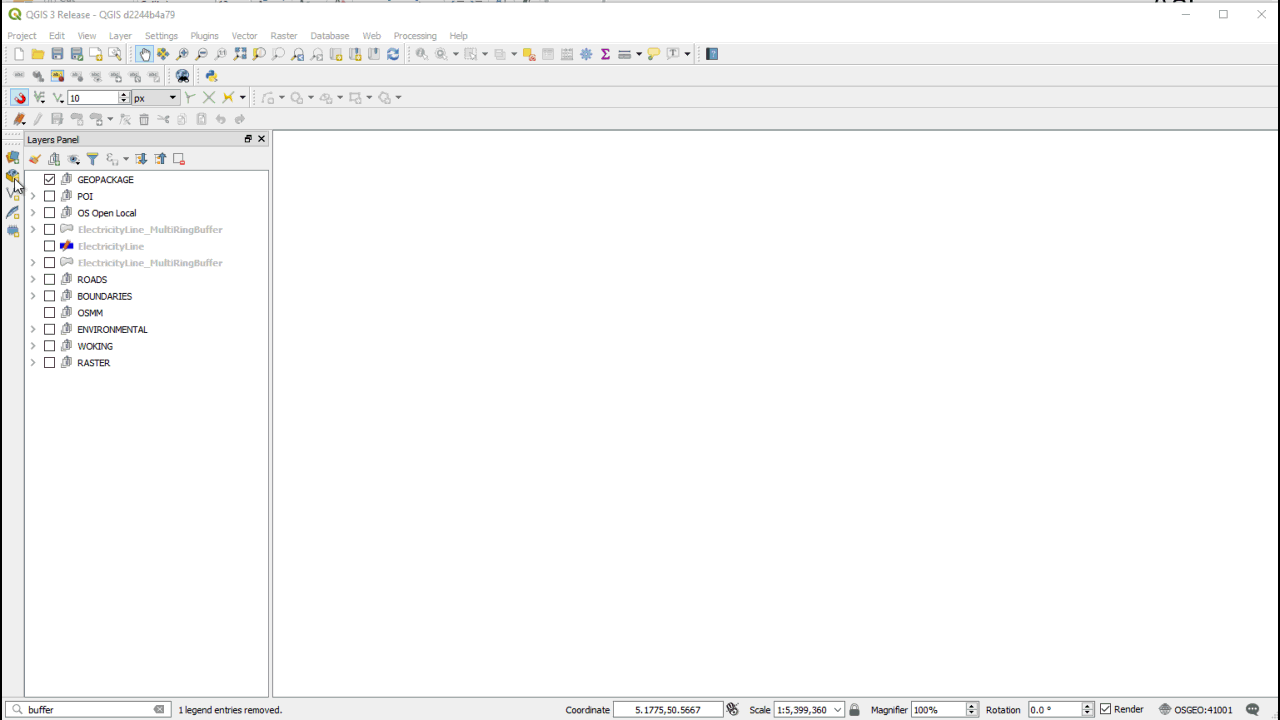Screen dimensions: 1280x720
Task: Expand all layers in the Layers Panel
Action: (x=141, y=159)
